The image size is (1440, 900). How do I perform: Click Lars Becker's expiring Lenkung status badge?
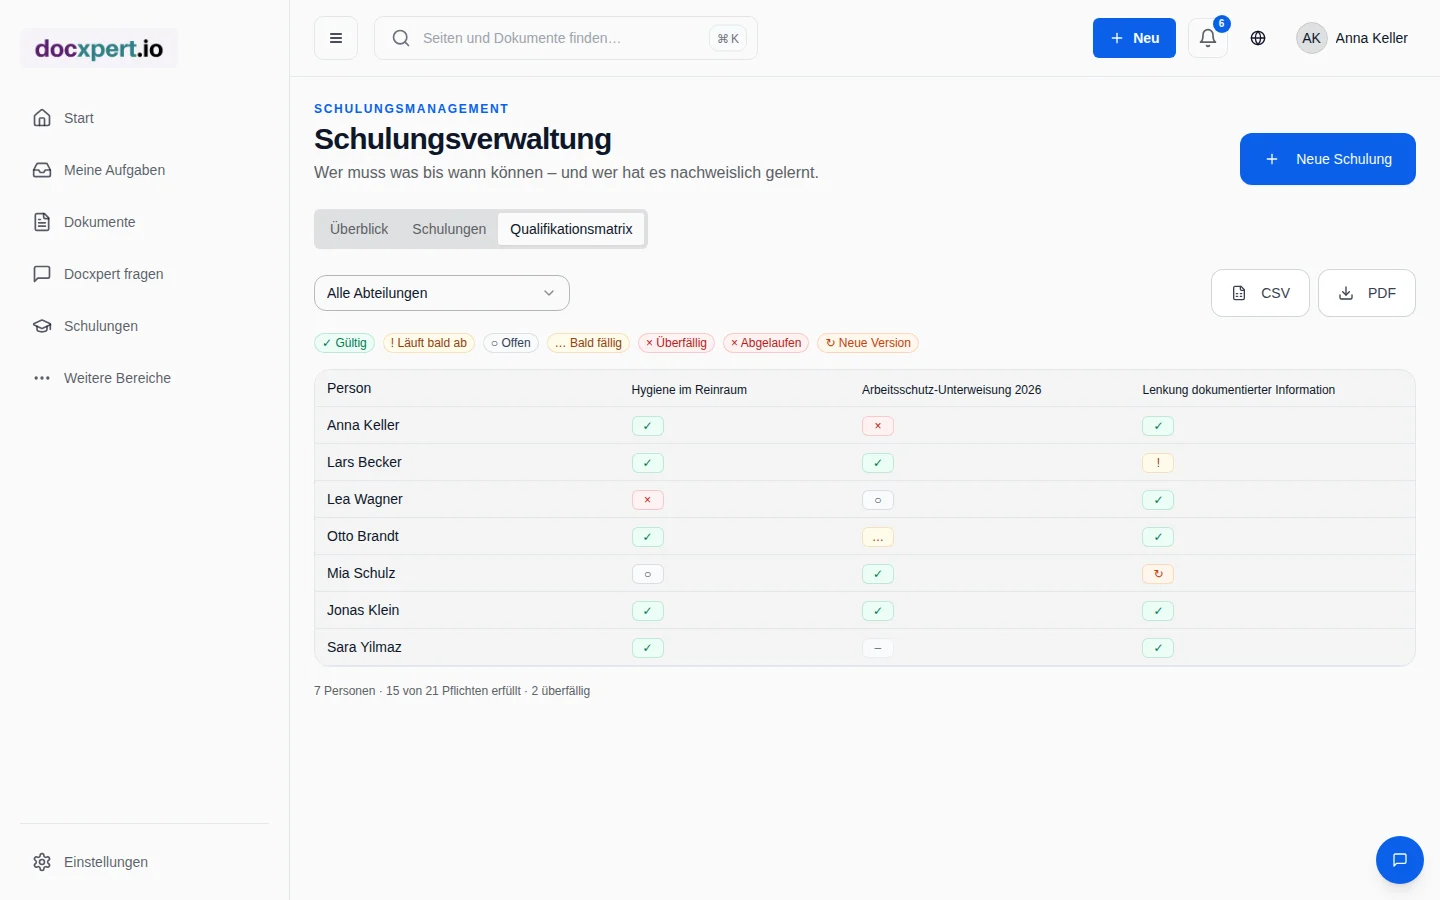[x=1158, y=463]
